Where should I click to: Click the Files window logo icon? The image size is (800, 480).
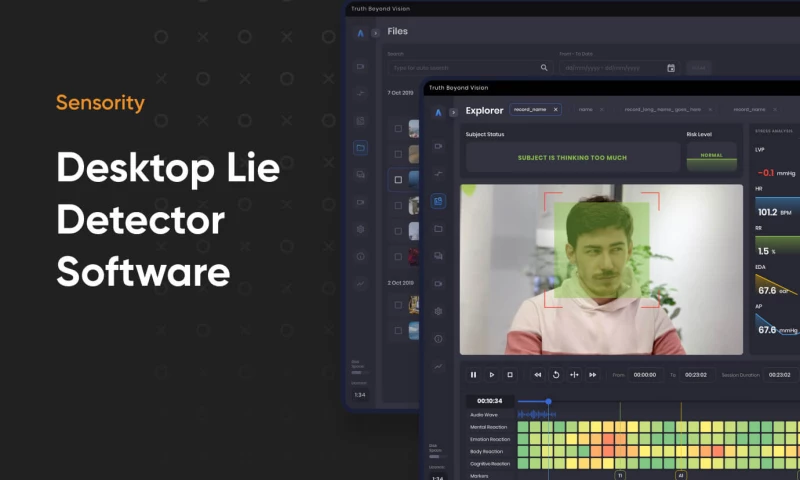point(360,33)
